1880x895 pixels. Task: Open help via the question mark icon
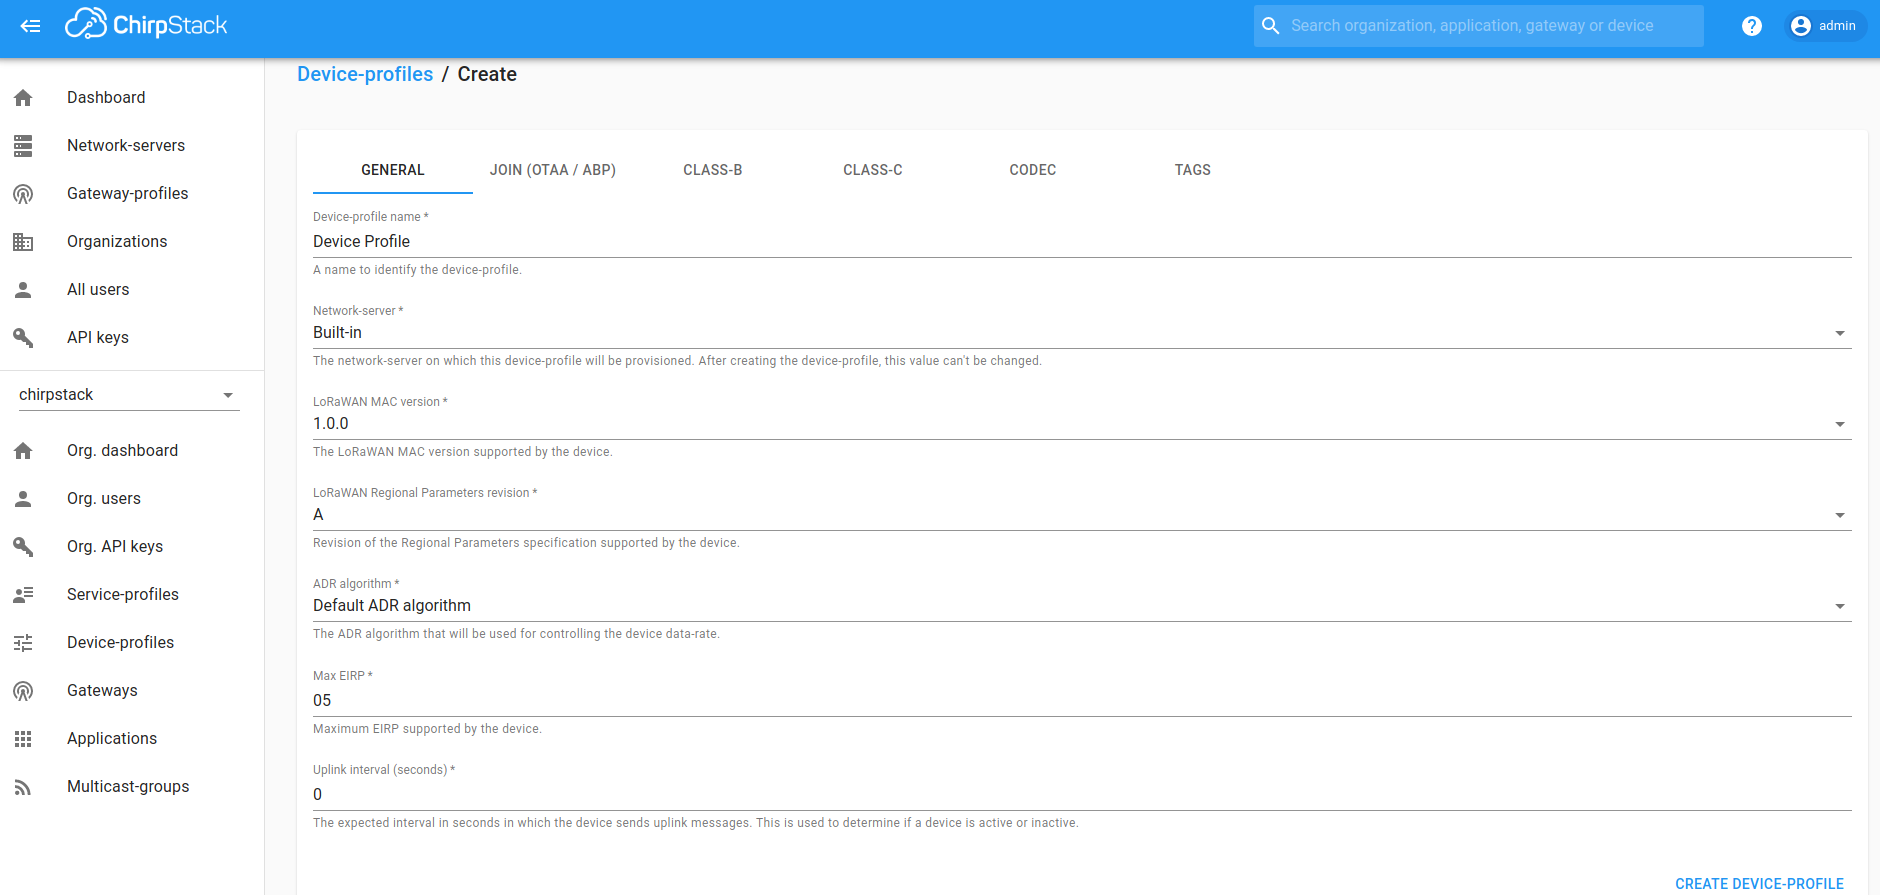click(x=1751, y=26)
